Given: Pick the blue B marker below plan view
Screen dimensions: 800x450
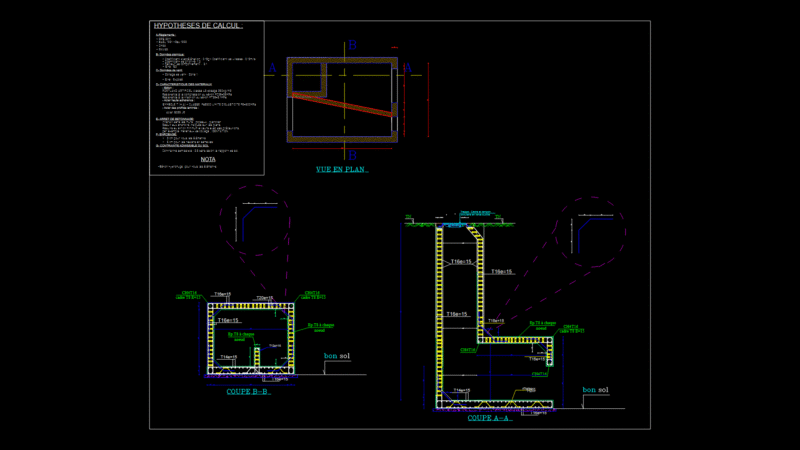Looking at the screenshot, I should pyautogui.click(x=352, y=155).
